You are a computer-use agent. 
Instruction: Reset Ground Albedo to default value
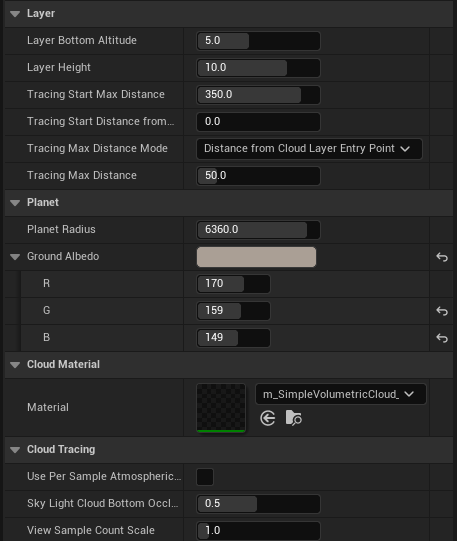[442, 257]
